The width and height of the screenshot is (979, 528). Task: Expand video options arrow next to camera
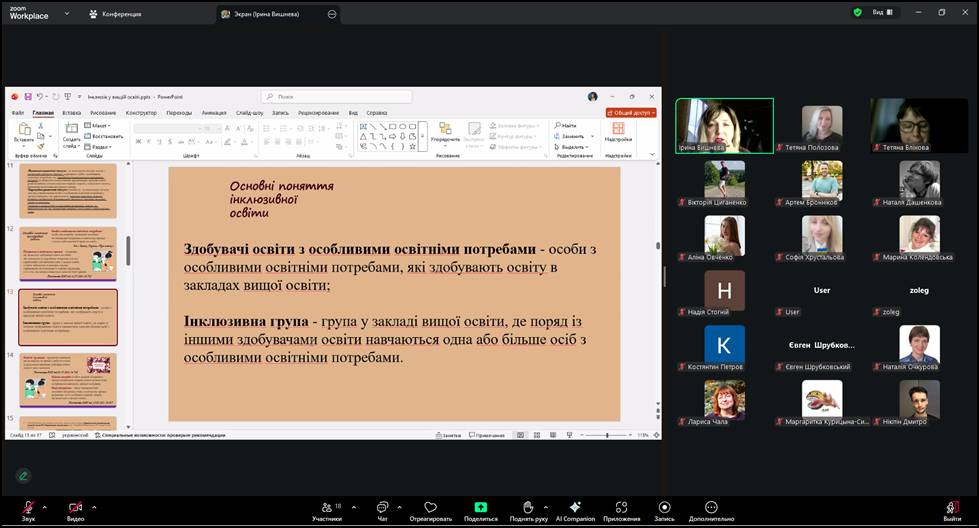pos(96,506)
